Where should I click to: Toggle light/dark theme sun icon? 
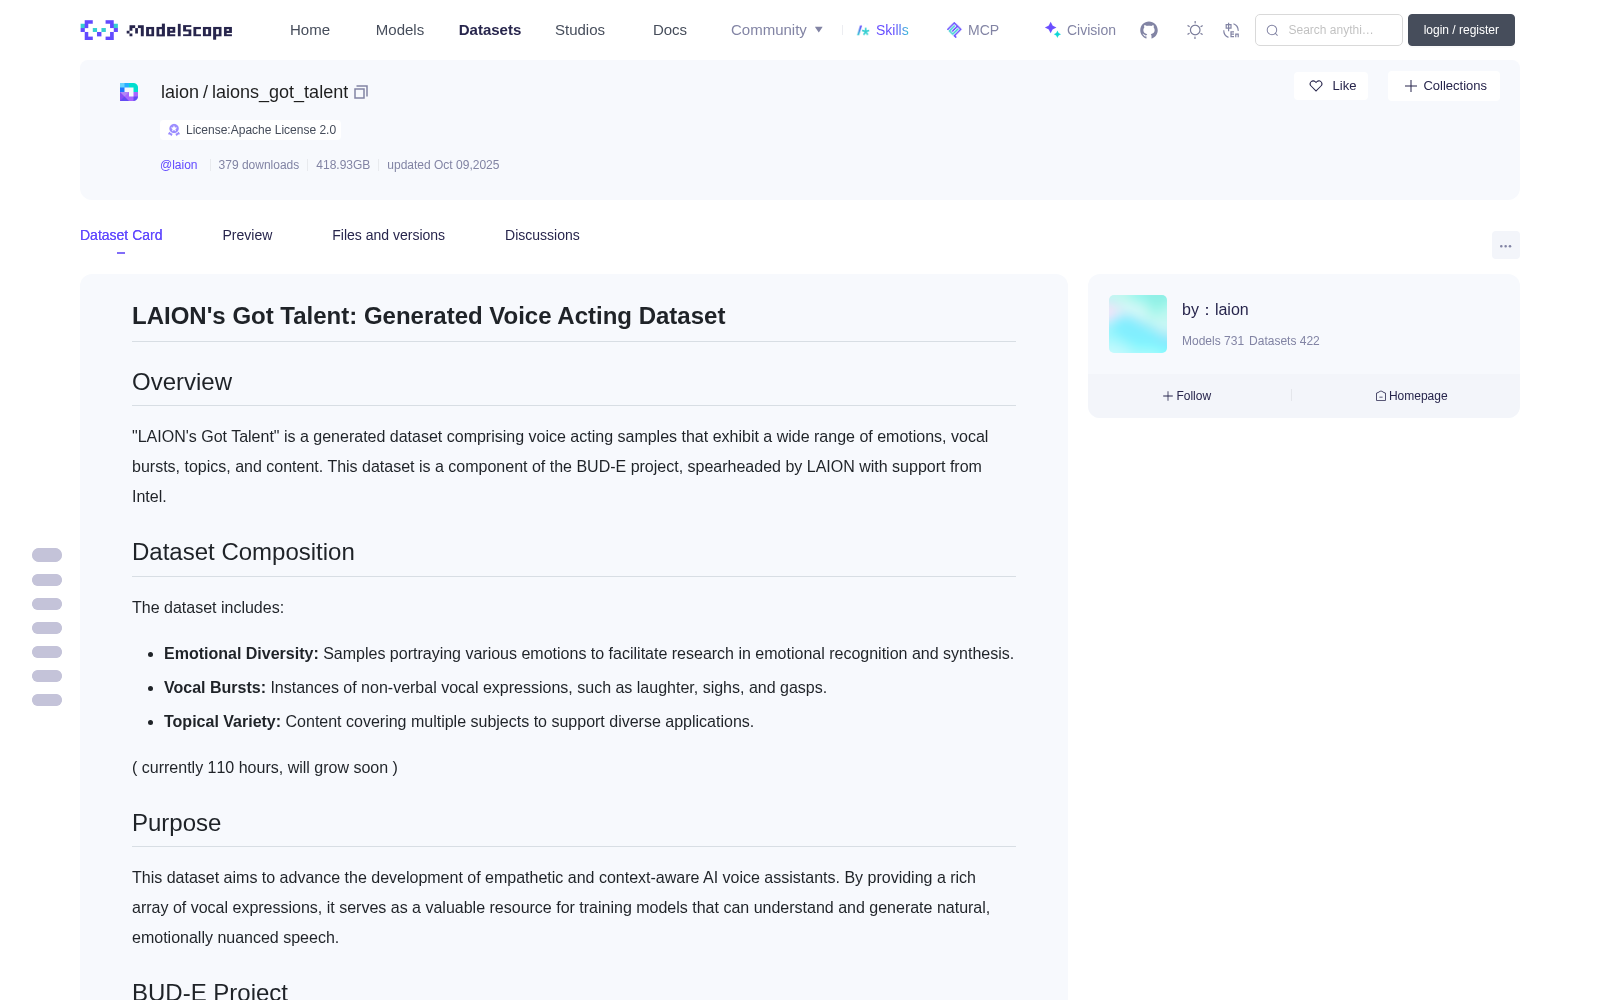1195,30
